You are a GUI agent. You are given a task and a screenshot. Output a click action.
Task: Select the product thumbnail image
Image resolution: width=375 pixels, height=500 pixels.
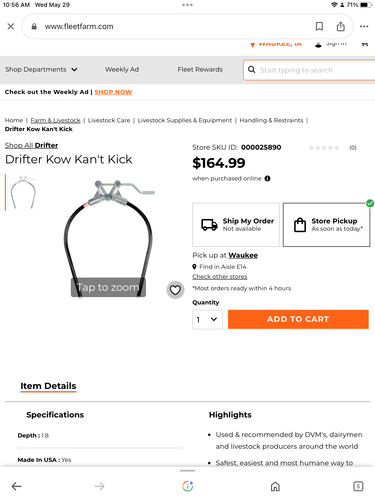click(23, 192)
